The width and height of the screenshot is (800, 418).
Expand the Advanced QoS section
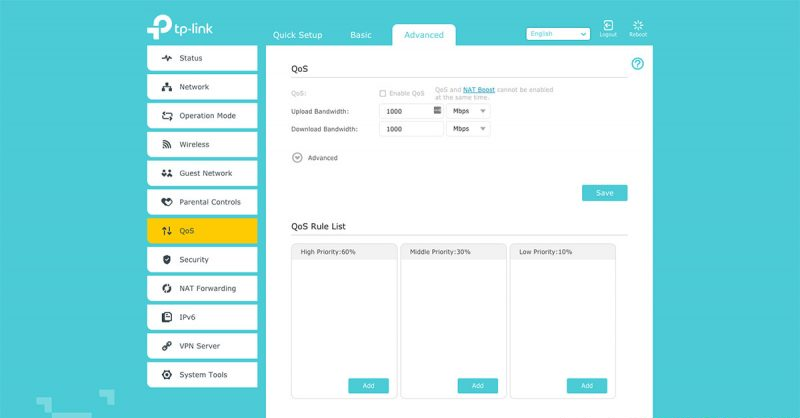click(297, 158)
